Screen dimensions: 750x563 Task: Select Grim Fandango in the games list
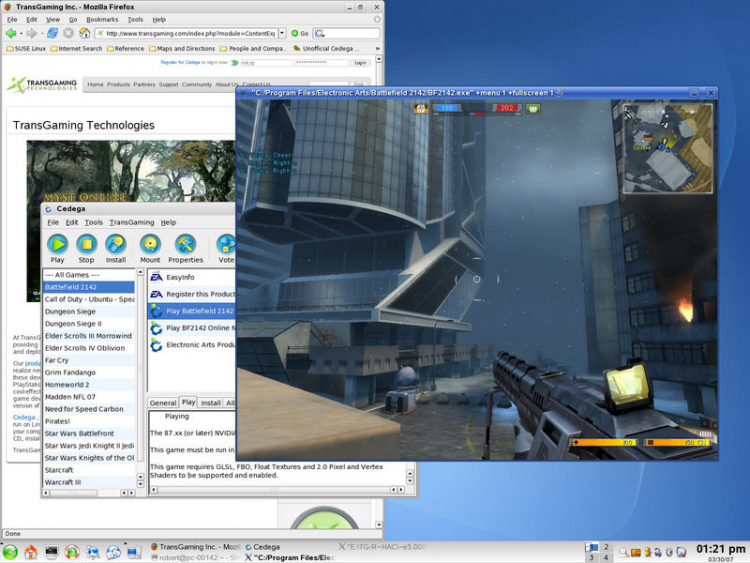tap(89, 372)
